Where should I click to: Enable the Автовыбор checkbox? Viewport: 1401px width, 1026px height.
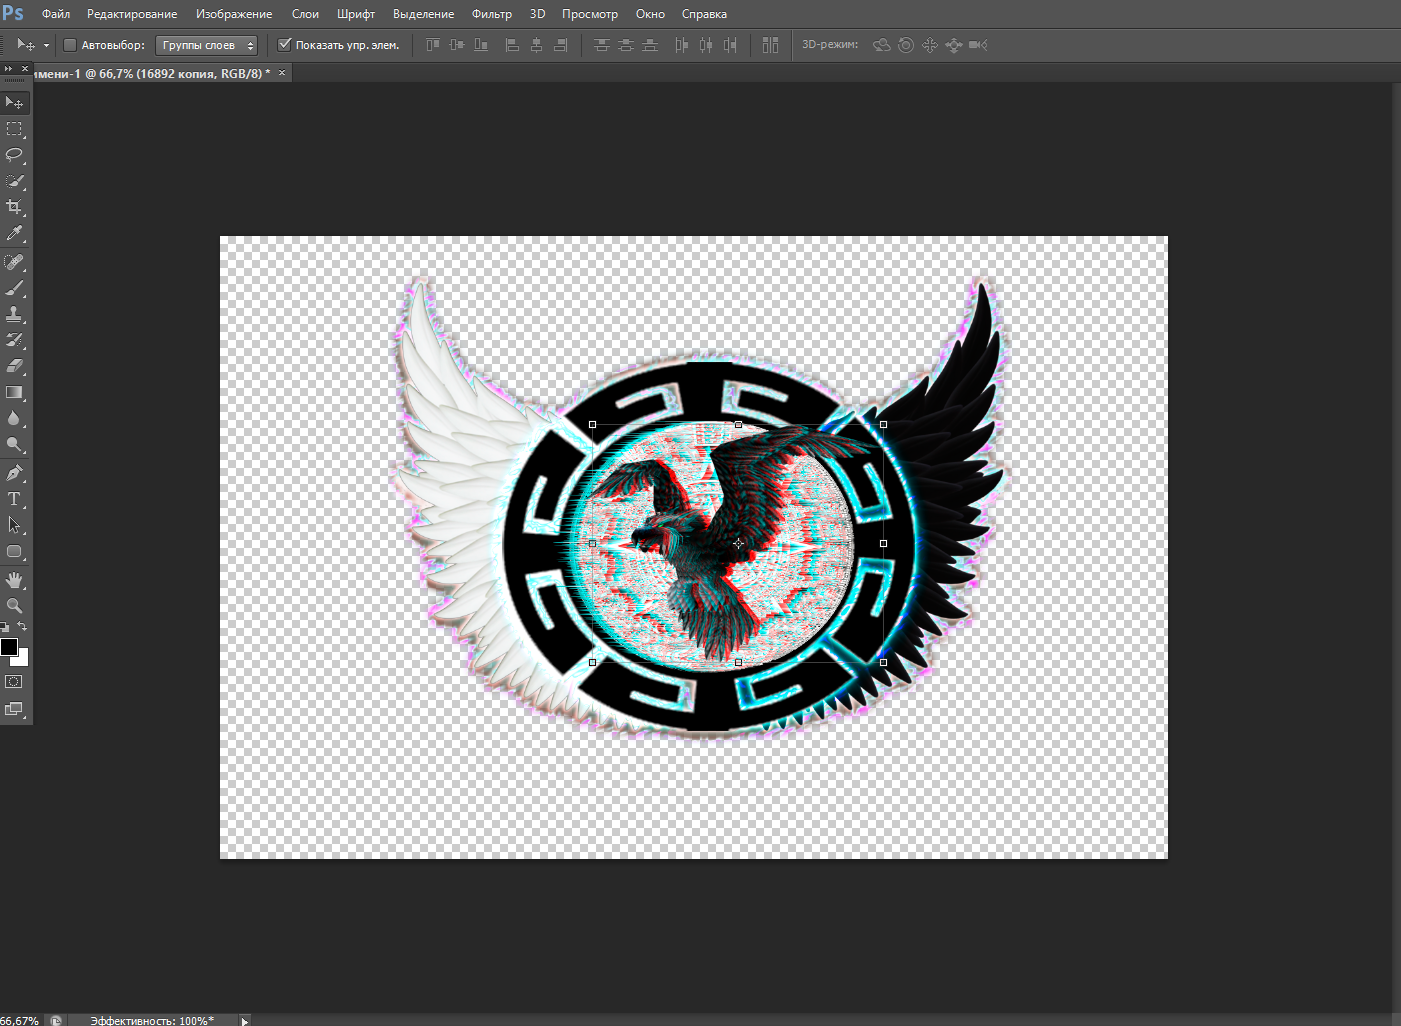point(70,45)
